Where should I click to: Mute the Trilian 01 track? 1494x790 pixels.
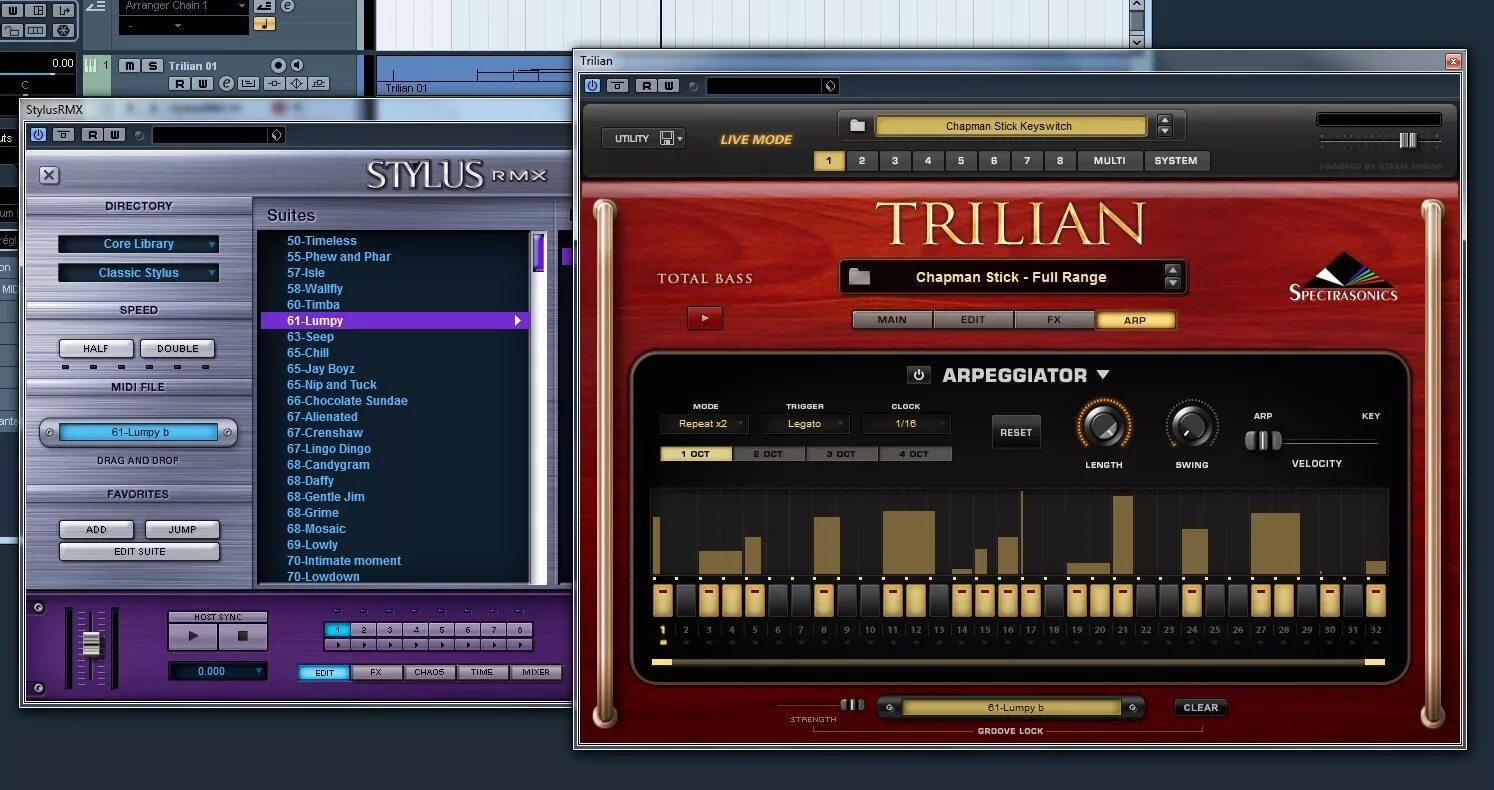[x=129, y=66]
